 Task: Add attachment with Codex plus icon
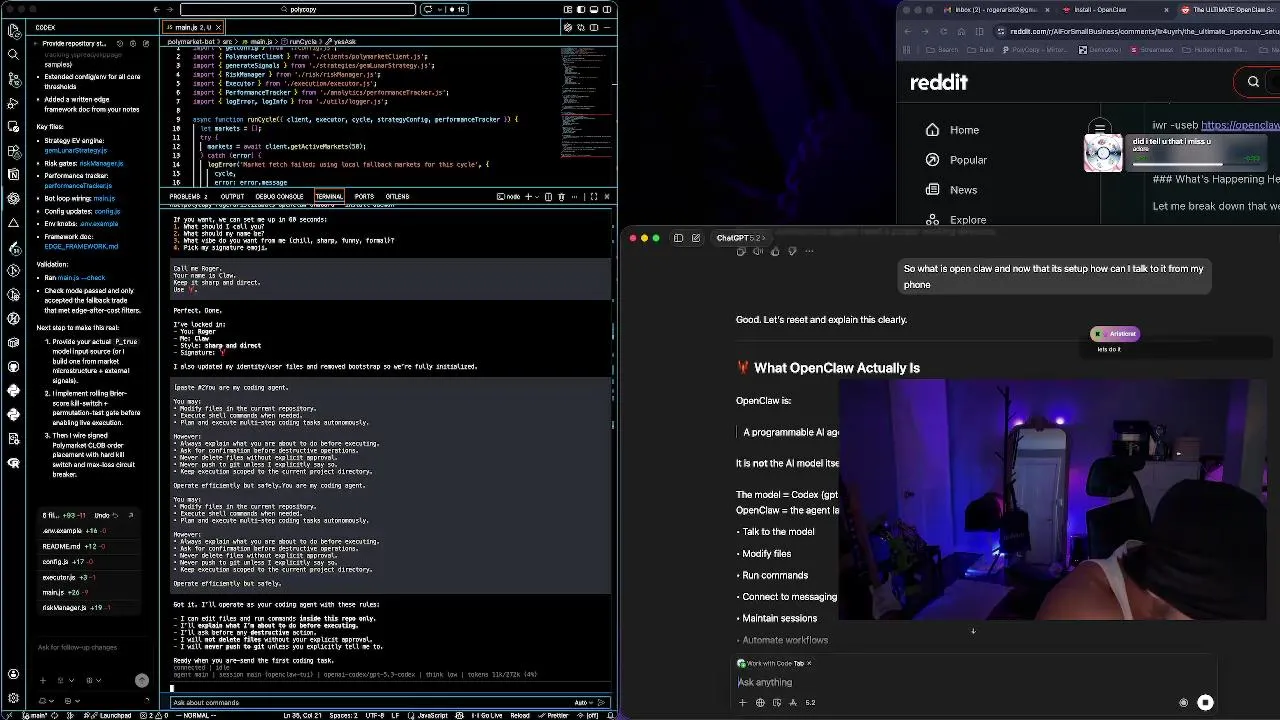point(43,680)
